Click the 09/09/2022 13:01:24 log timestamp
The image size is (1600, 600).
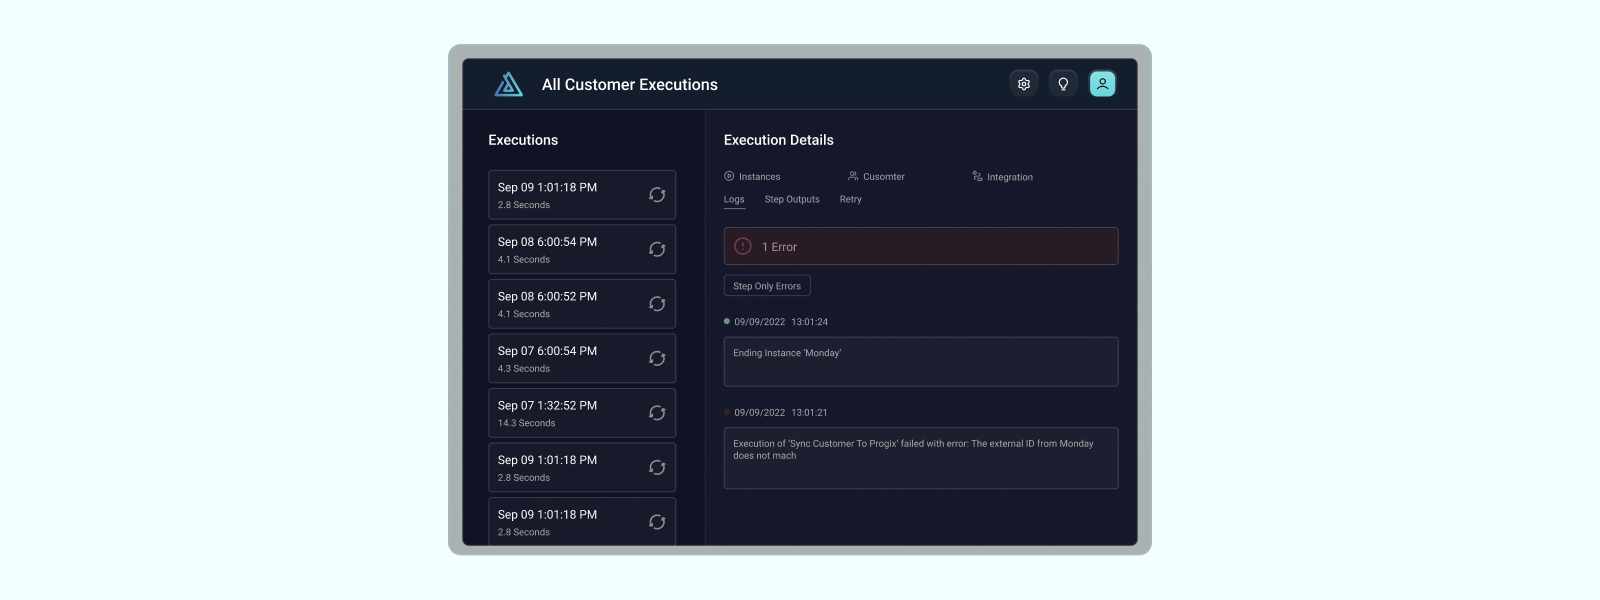(781, 322)
